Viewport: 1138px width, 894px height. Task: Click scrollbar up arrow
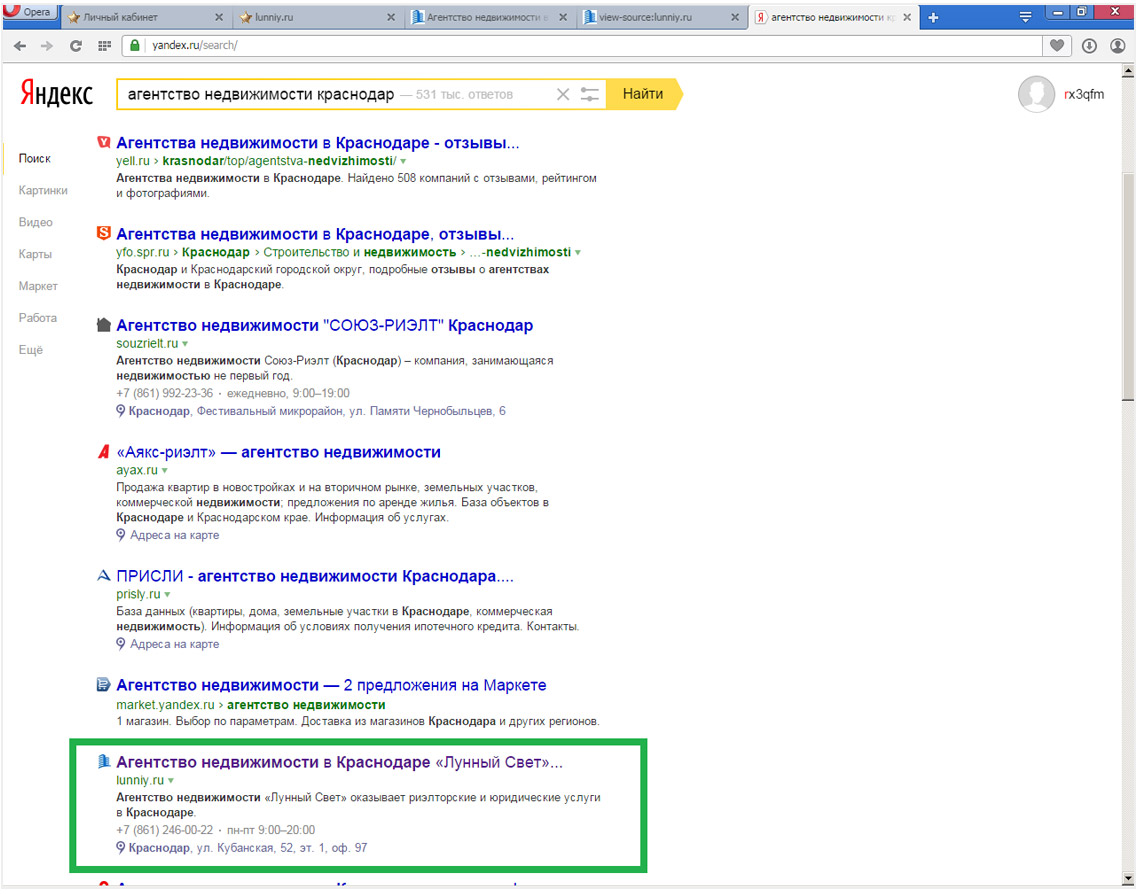tap(1127, 71)
